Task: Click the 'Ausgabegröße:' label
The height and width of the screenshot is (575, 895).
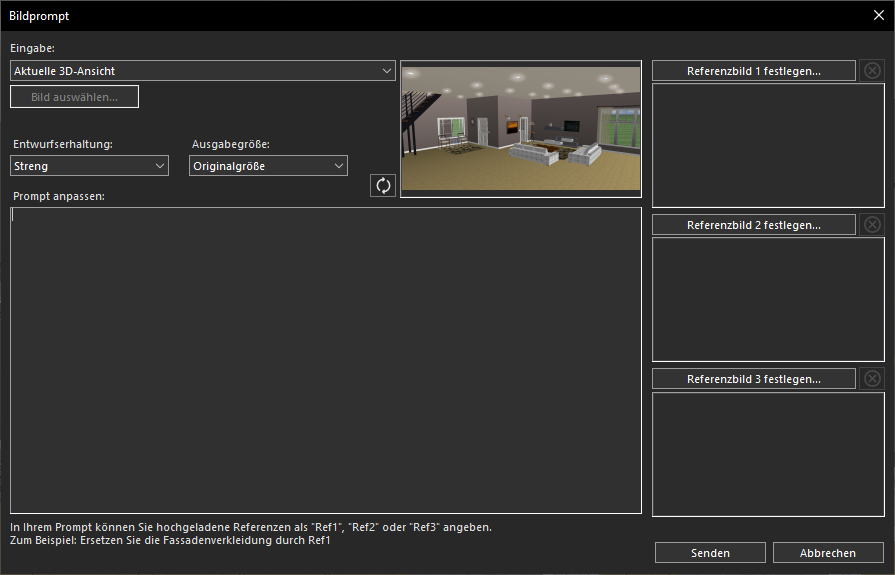Action: pyautogui.click(x=231, y=144)
